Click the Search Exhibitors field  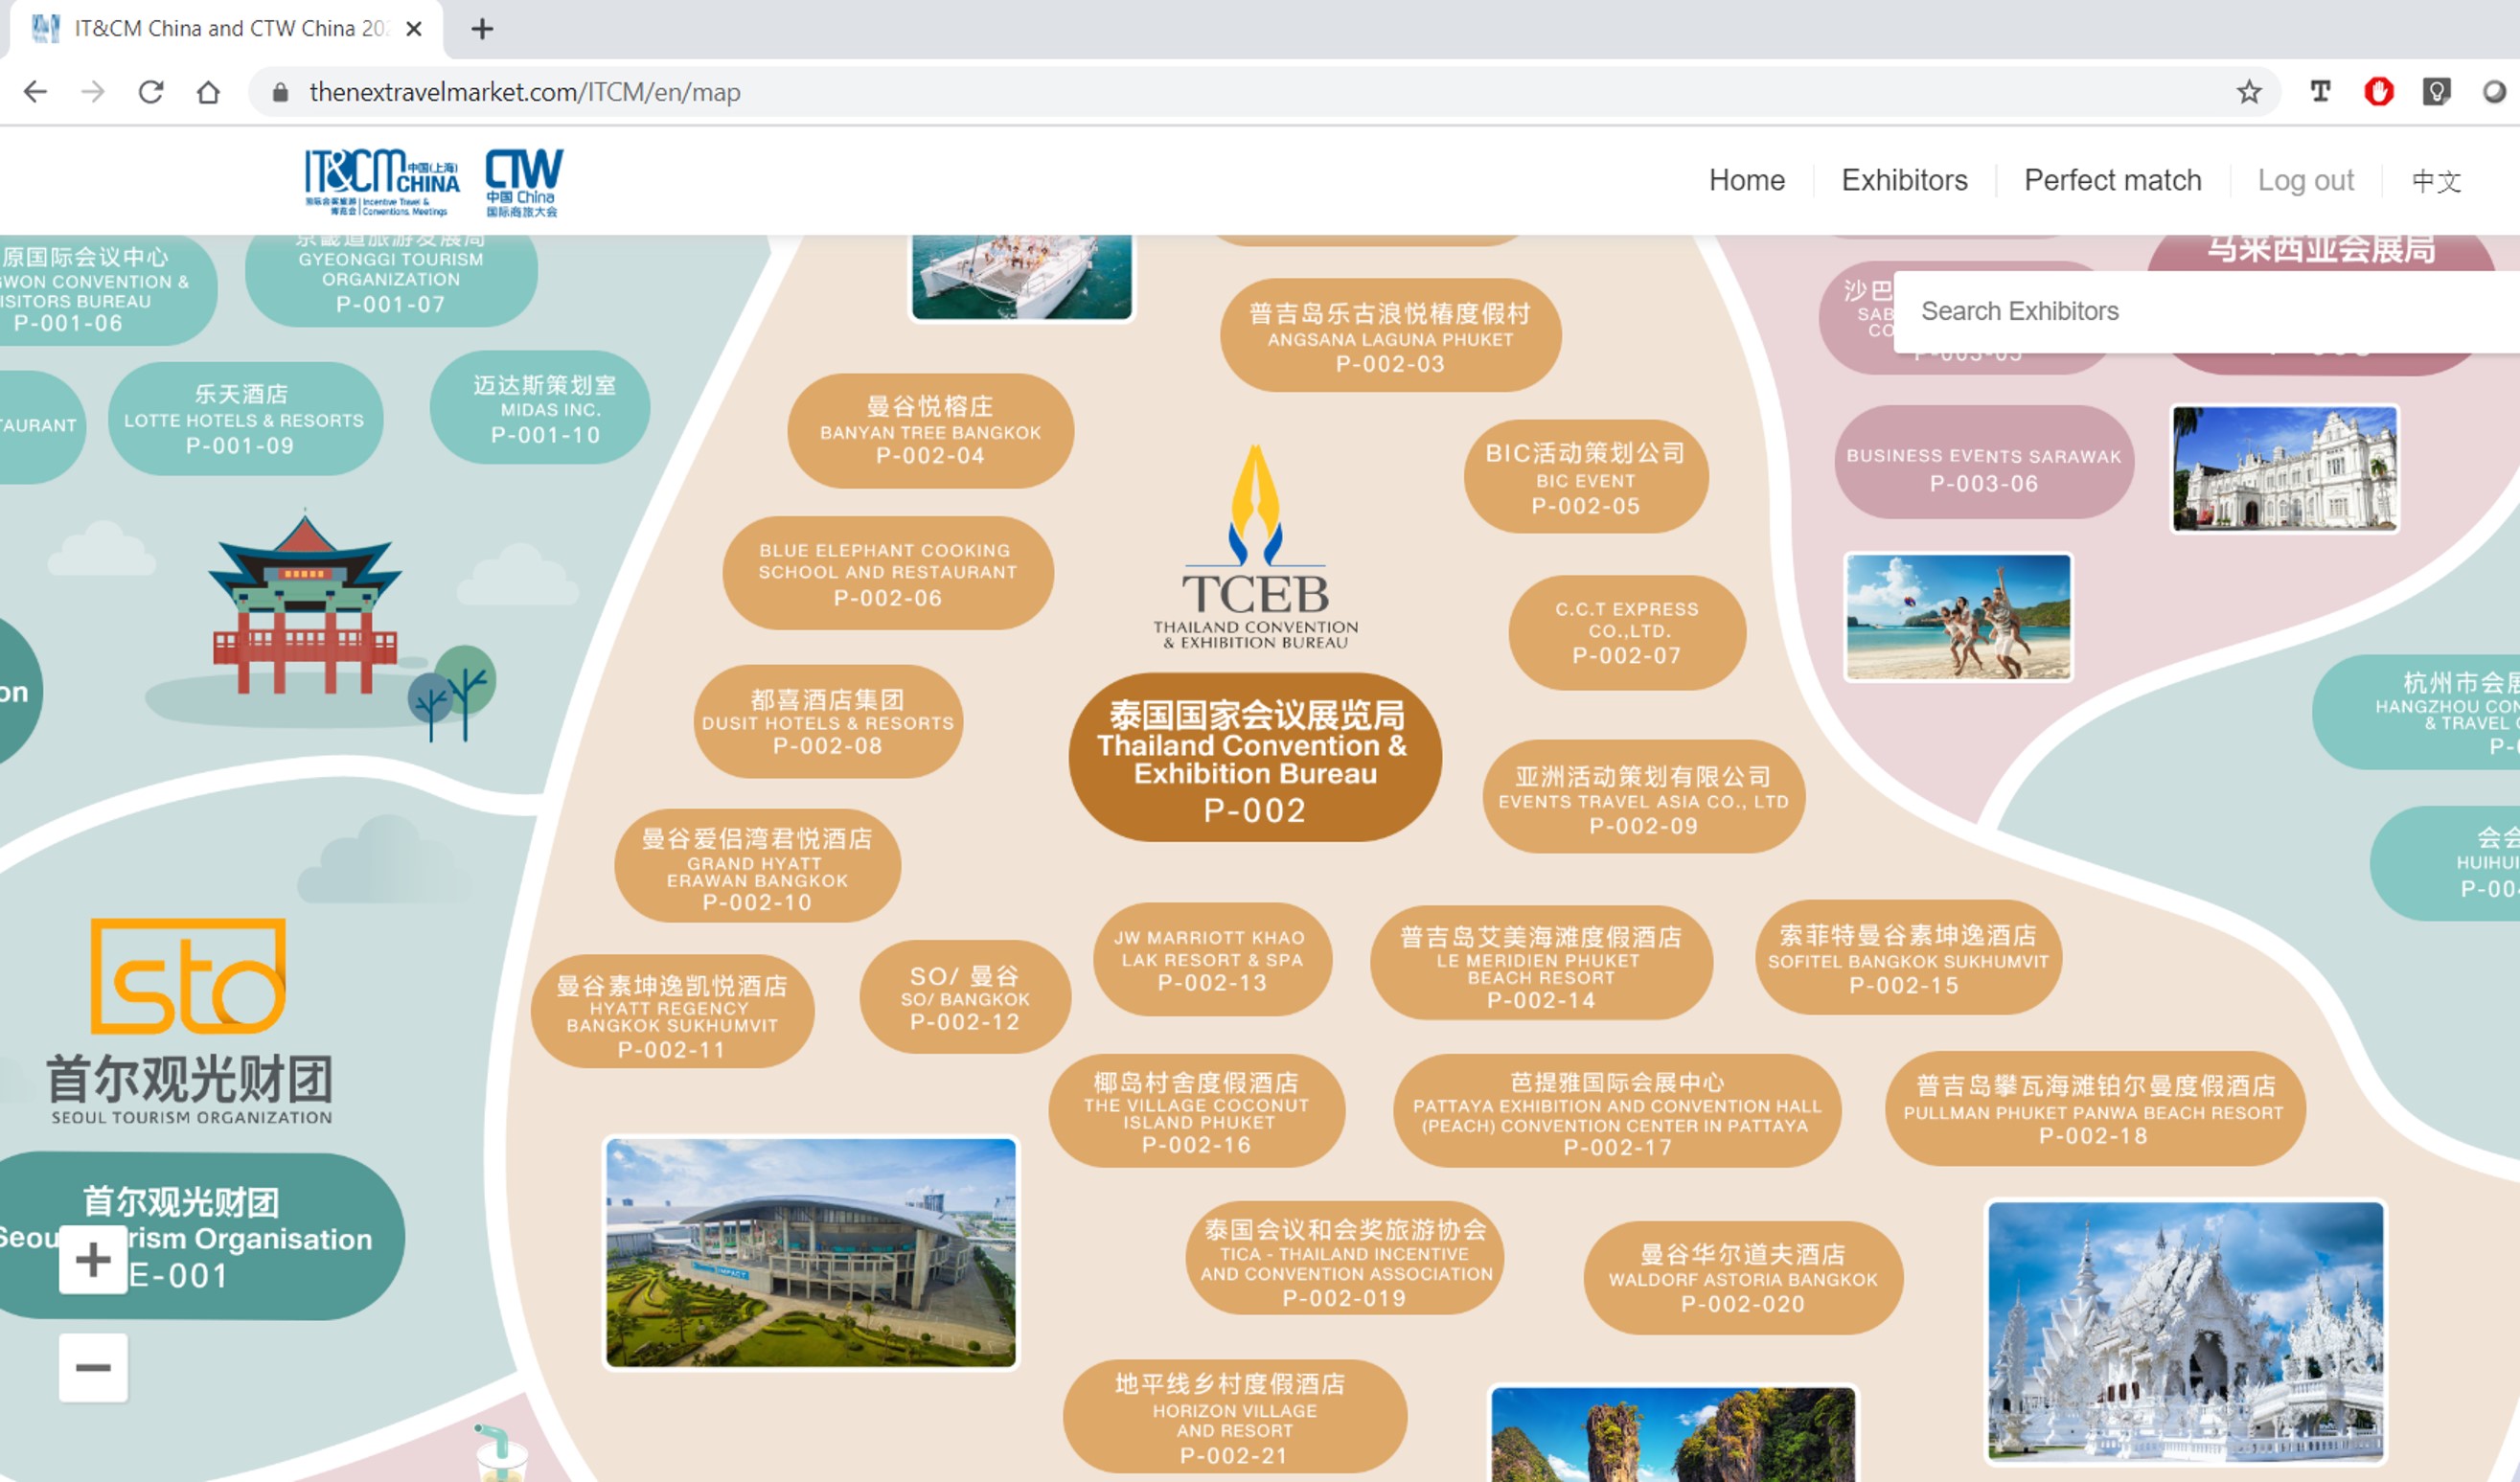[x=2207, y=311]
